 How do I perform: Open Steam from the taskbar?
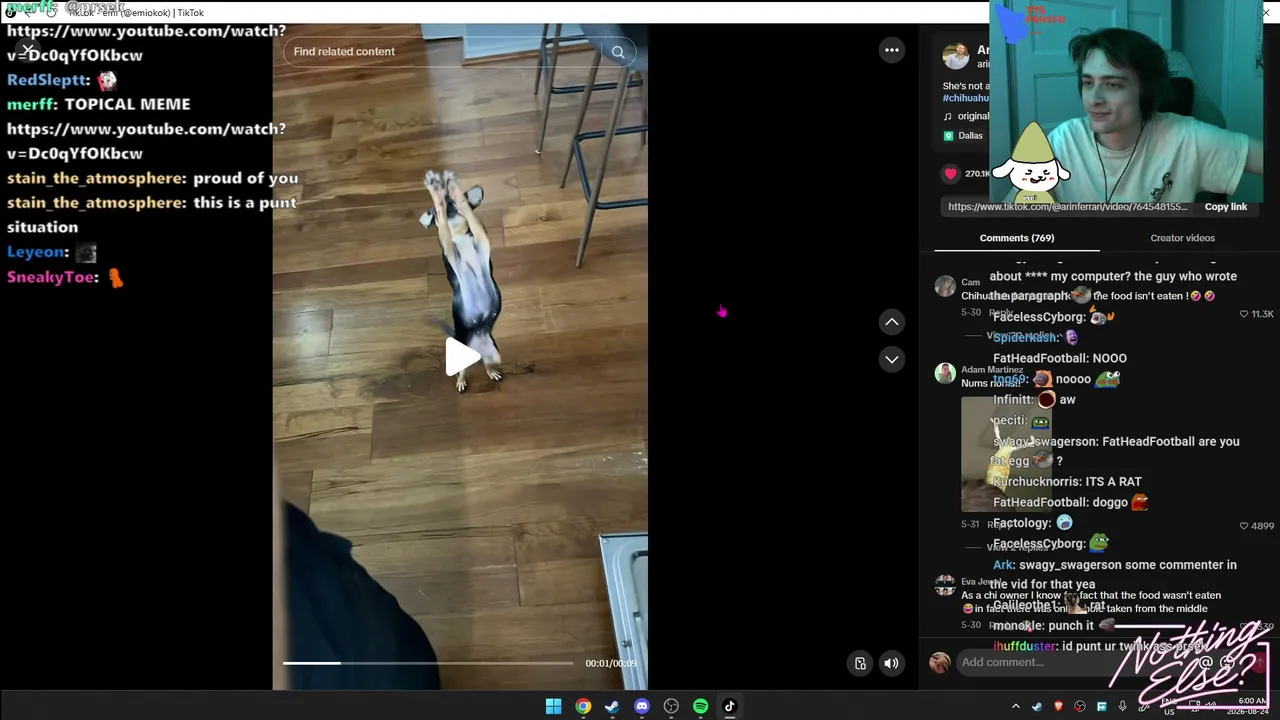[x=612, y=706]
